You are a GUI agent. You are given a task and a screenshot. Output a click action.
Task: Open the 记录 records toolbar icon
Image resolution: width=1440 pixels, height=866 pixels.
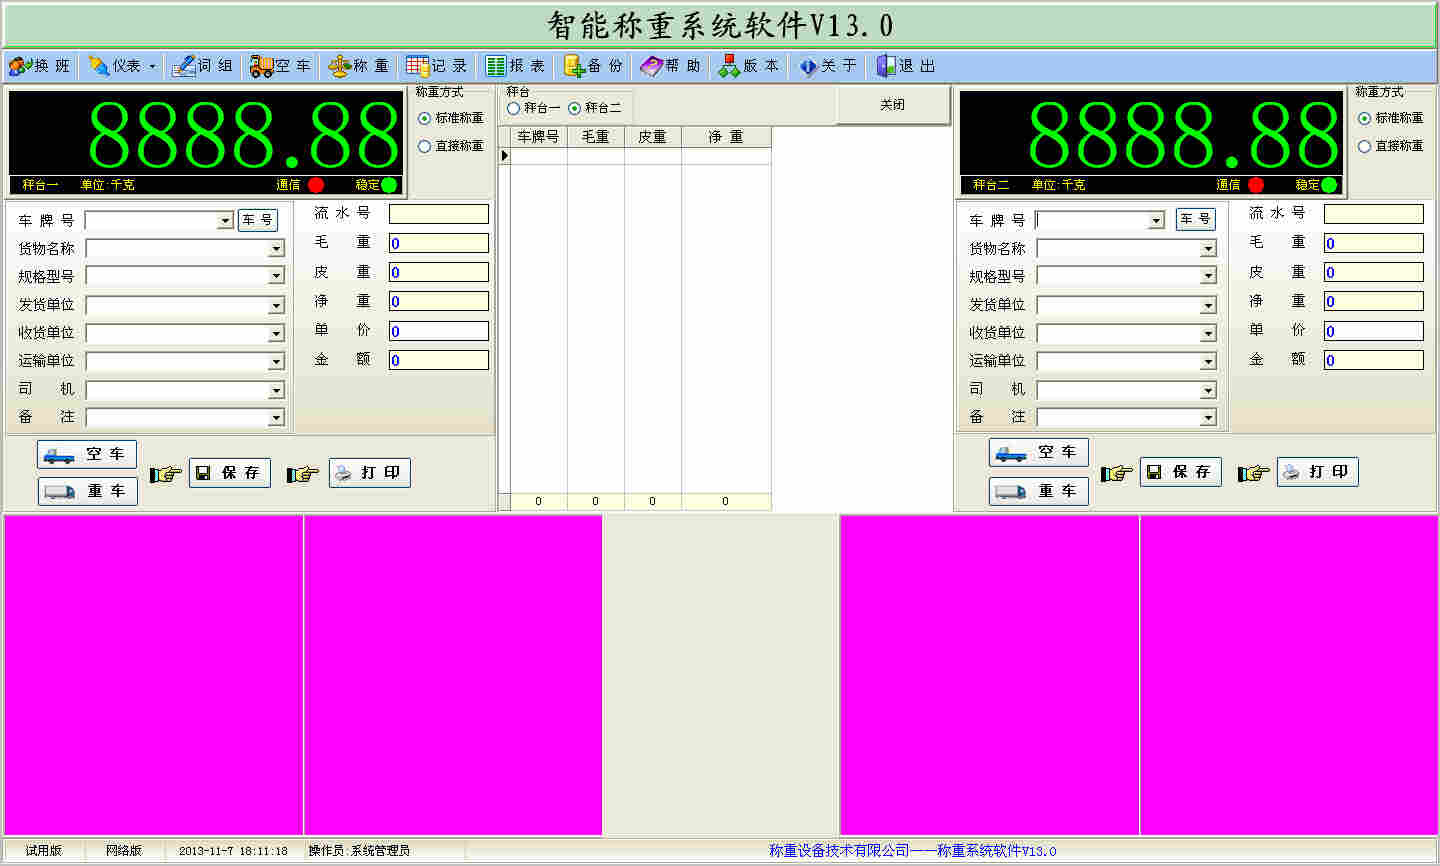point(418,66)
